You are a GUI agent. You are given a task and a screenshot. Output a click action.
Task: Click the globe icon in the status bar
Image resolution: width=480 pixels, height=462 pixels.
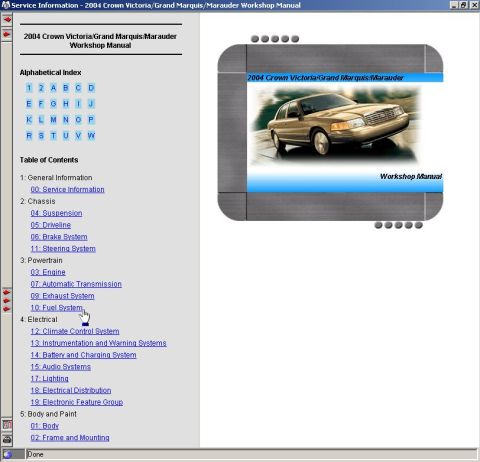coord(8,454)
